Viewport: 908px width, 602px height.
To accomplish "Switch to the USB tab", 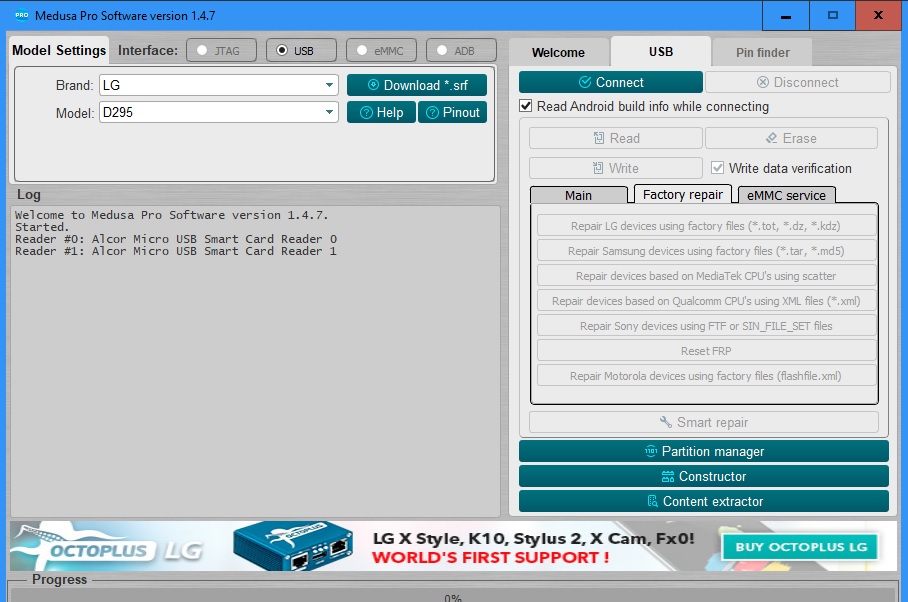I will (661, 52).
